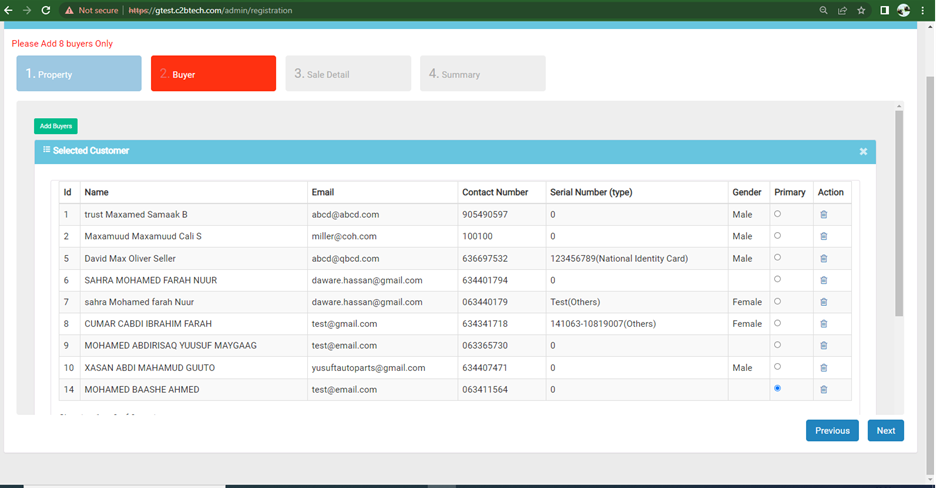
Task: Open the Not secure site warning
Action: [x=92, y=10]
